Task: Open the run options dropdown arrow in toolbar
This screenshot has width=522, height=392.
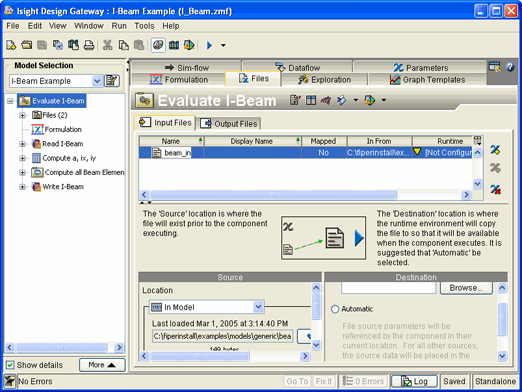Action: 223,45
